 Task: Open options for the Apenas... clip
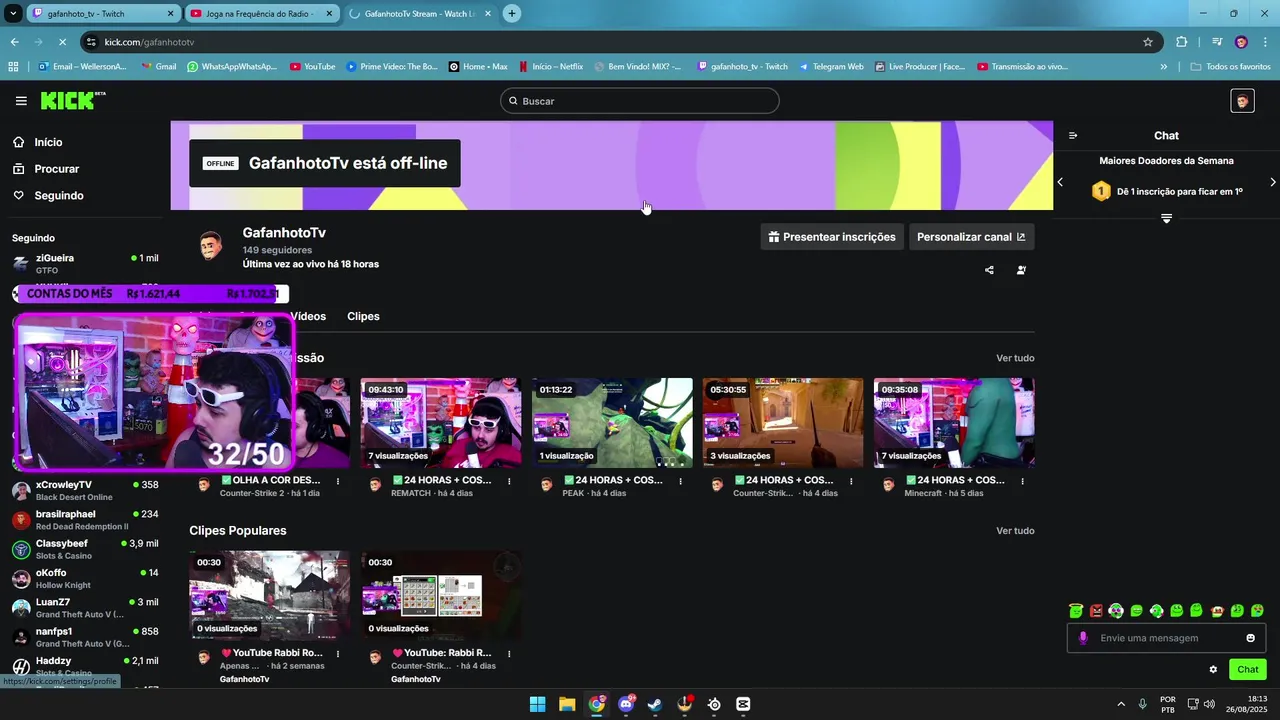coord(338,654)
